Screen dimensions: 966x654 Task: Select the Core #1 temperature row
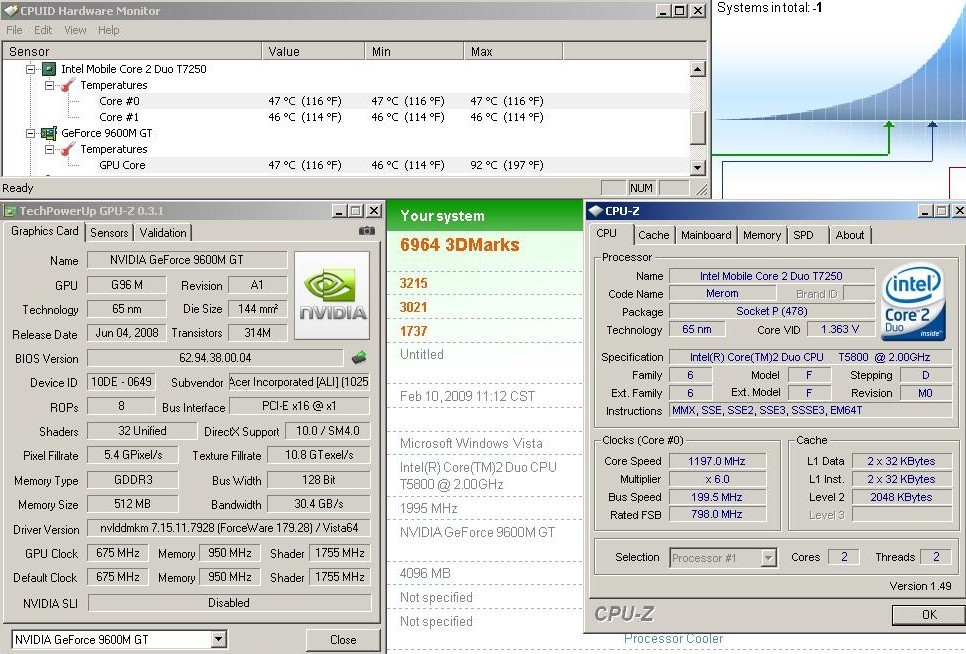(346, 117)
